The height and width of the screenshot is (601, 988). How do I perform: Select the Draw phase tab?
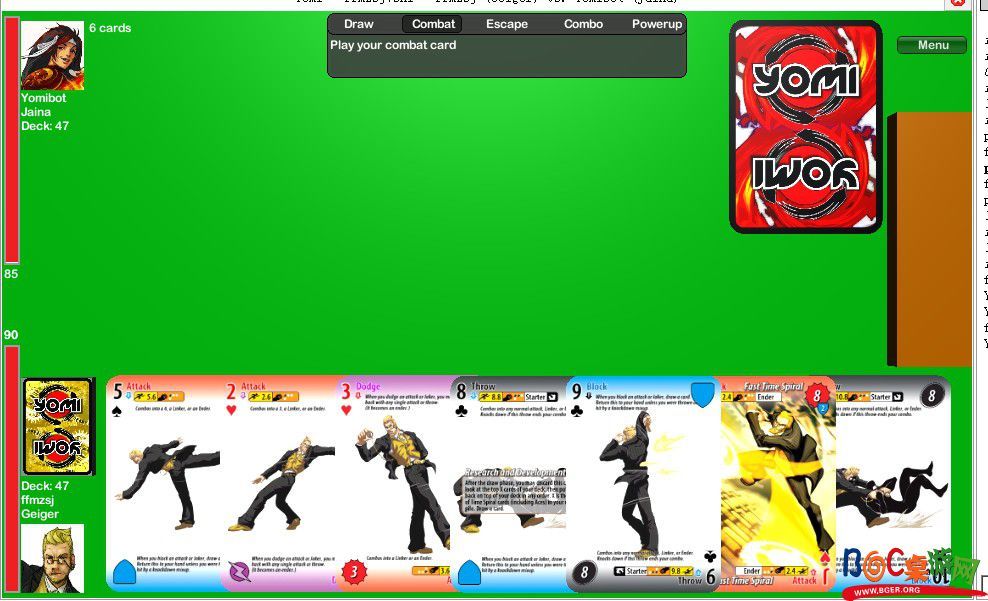pyautogui.click(x=359, y=24)
